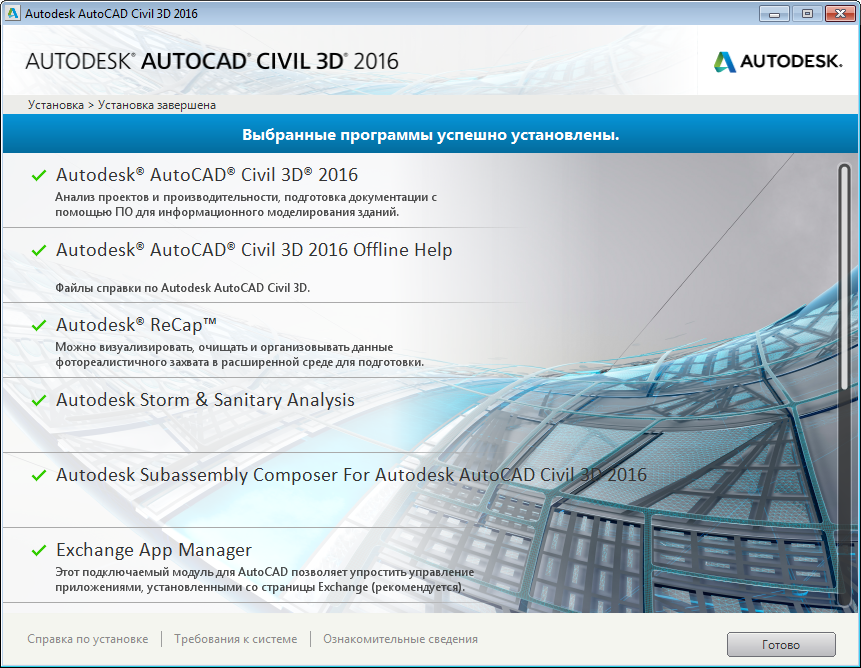Select the Exchange App Manager title
This screenshot has width=861, height=668.
coord(154,549)
